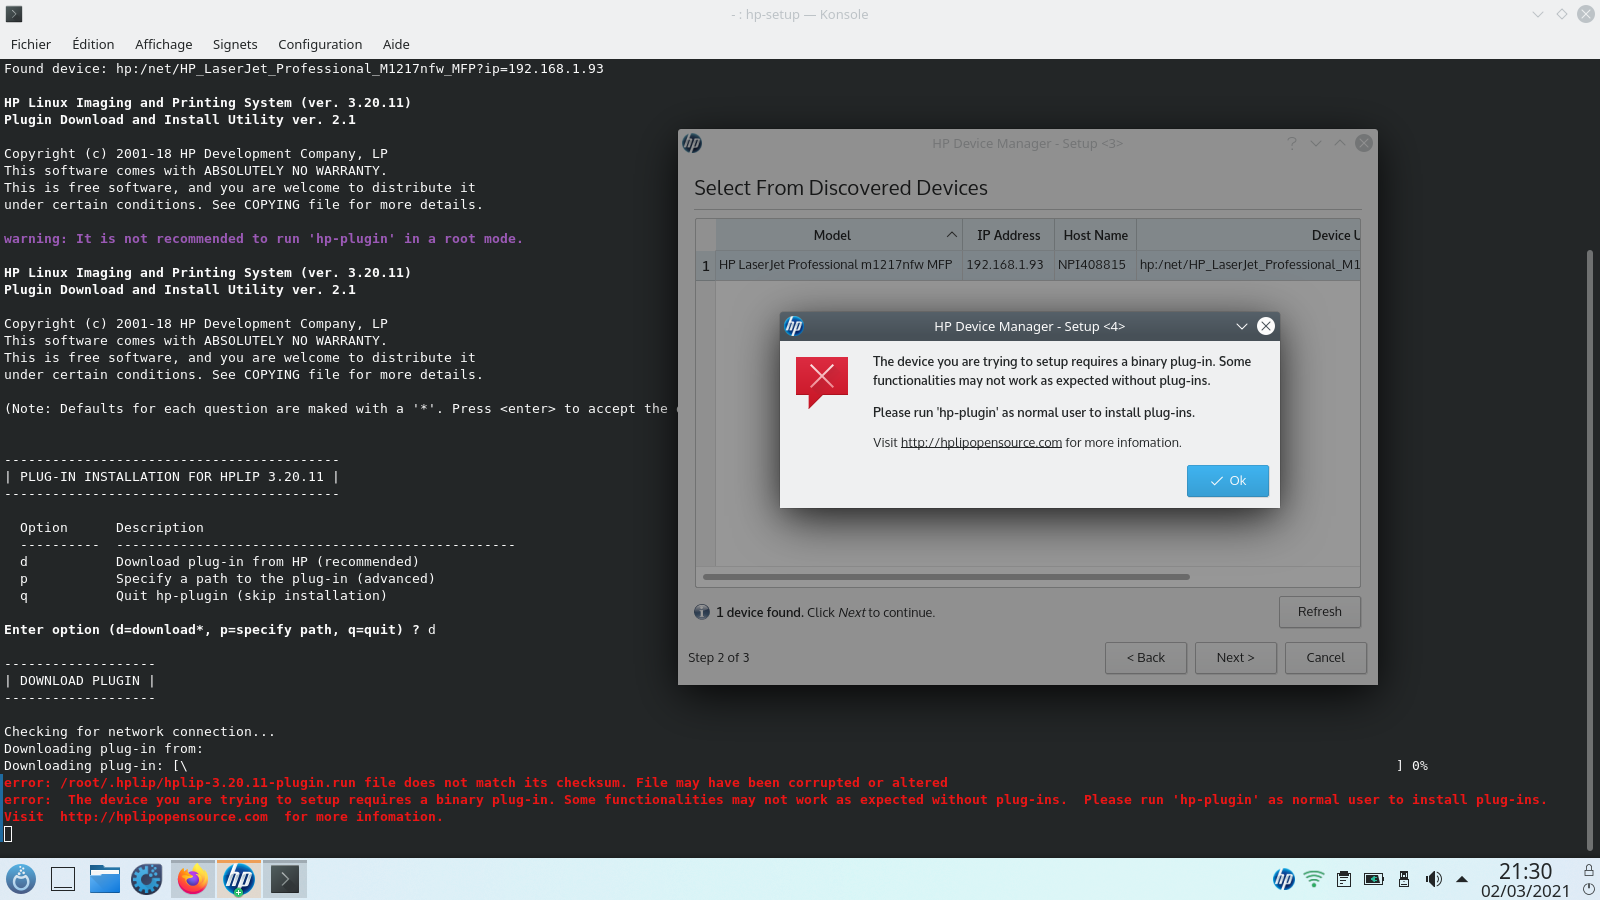Screen dimensions: 1600x900
Task: Open clipboard tray icon
Action: (1344, 879)
